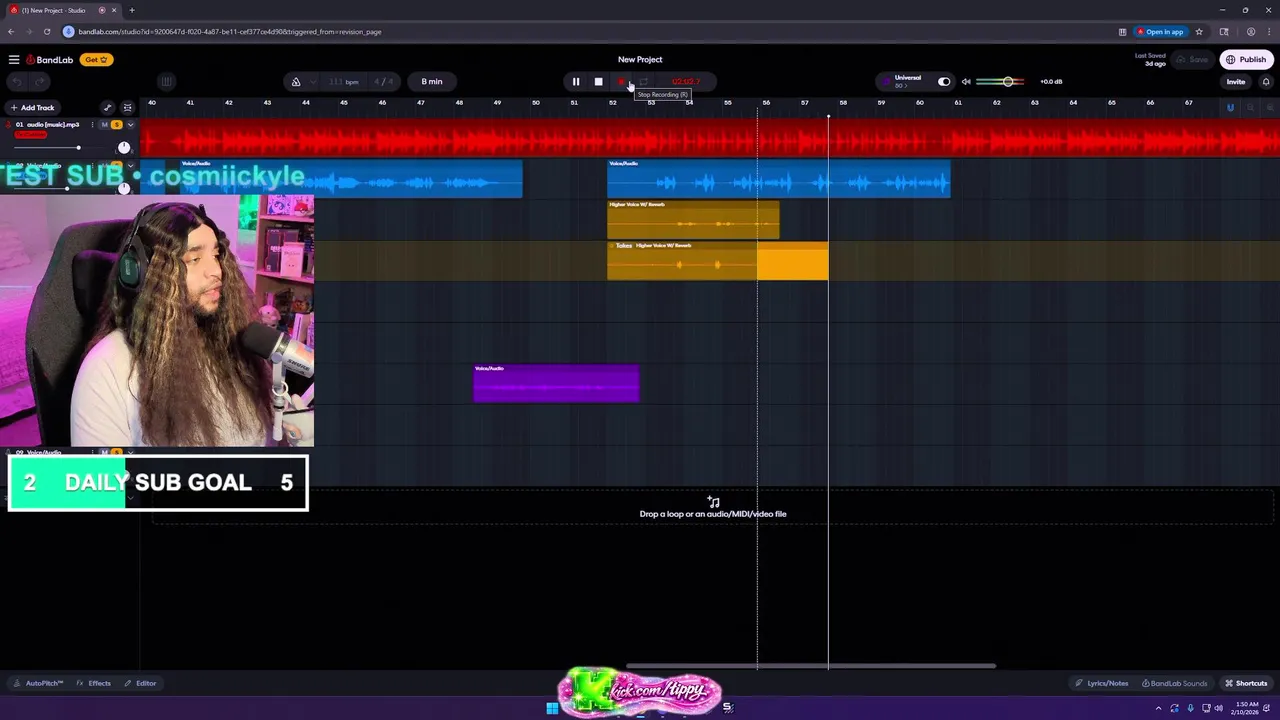1280x720 pixels.
Task: Open the virtual keyboard piano icon
Action: coord(166,82)
